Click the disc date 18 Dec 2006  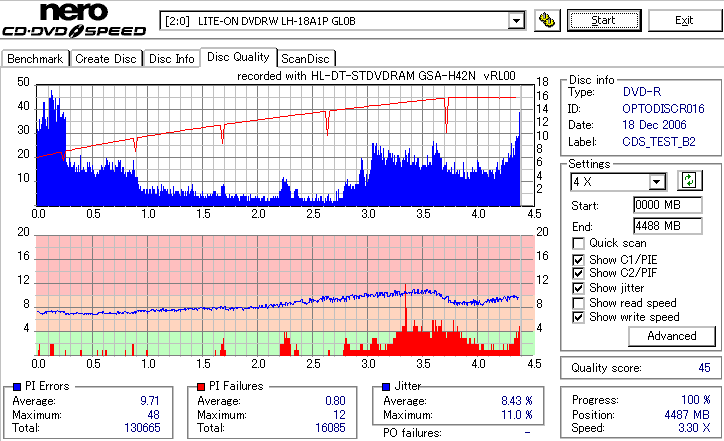click(654, 125)
